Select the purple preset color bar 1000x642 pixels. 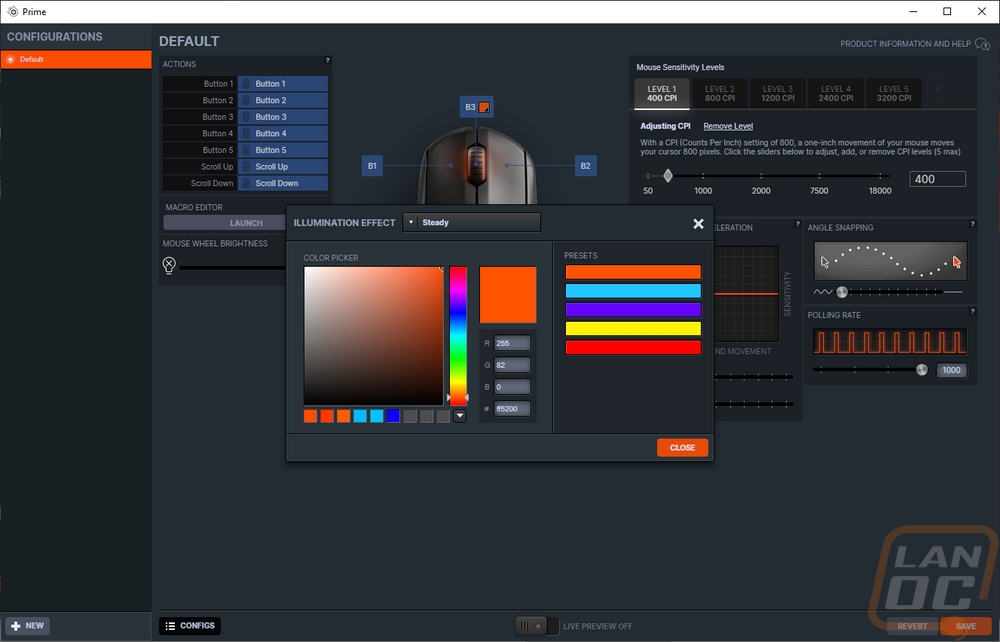point(633,310)
